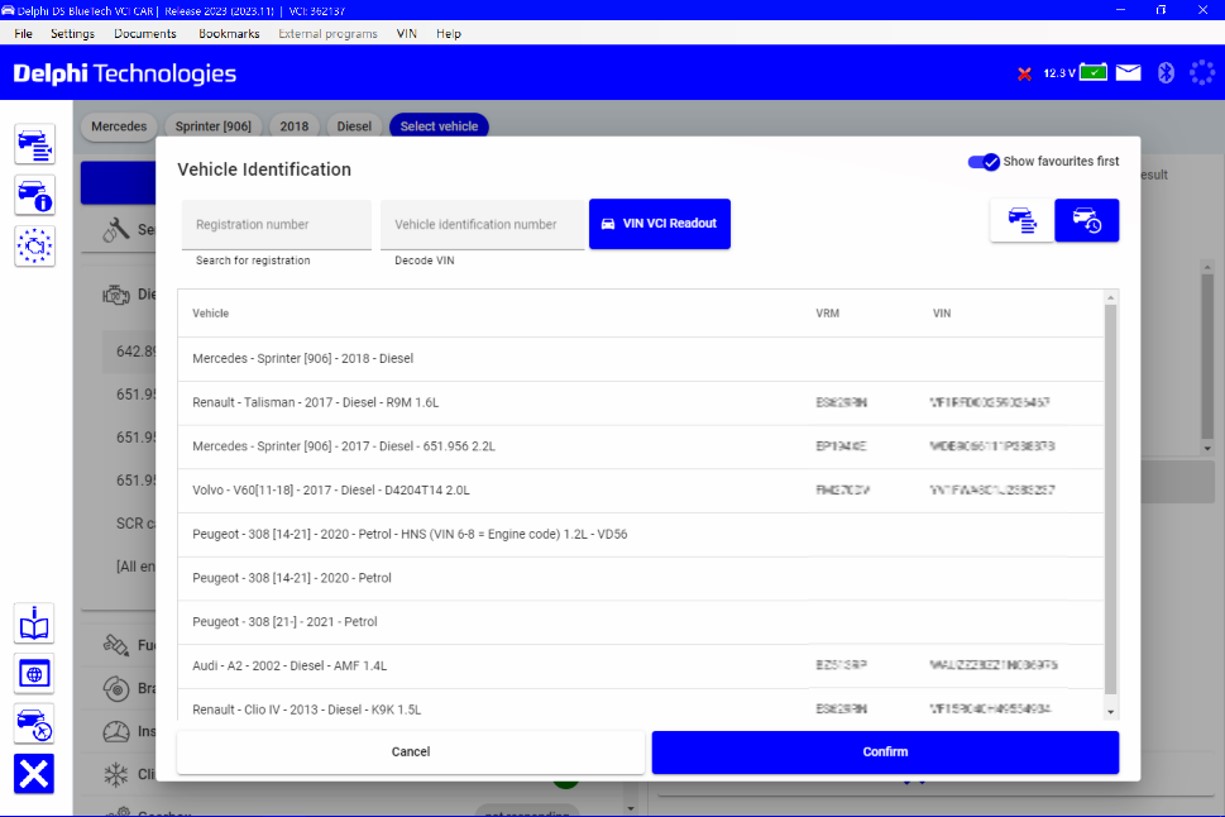Viewport: 1225px width, 817px height.
Task: Switch to vehicle list view icon in dialog
Action: point(1022,221)
